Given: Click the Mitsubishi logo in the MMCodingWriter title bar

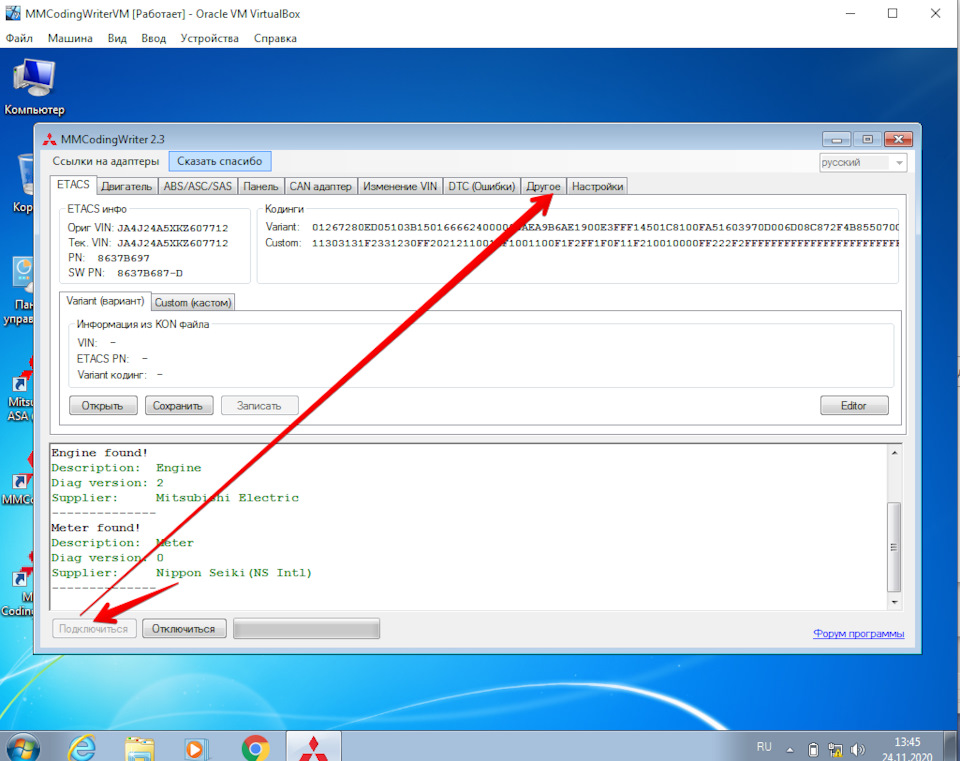Looking at the screenshot, I should point(50,140).
